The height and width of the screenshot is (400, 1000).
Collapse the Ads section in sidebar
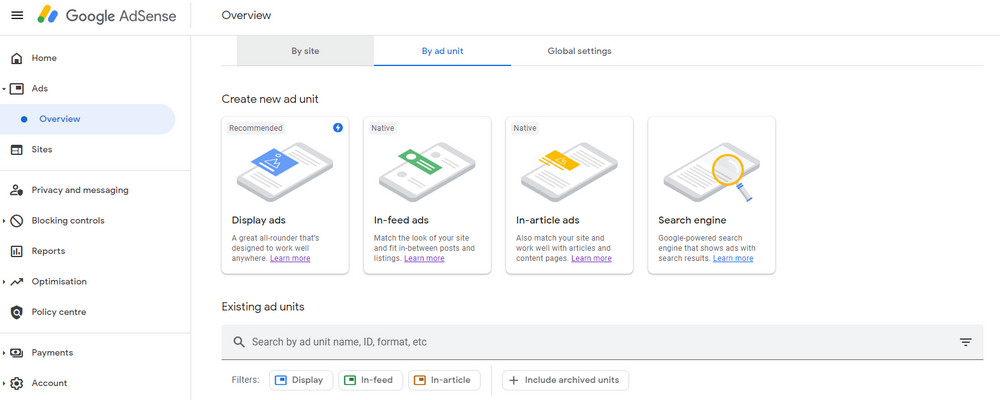coord(4,89)
